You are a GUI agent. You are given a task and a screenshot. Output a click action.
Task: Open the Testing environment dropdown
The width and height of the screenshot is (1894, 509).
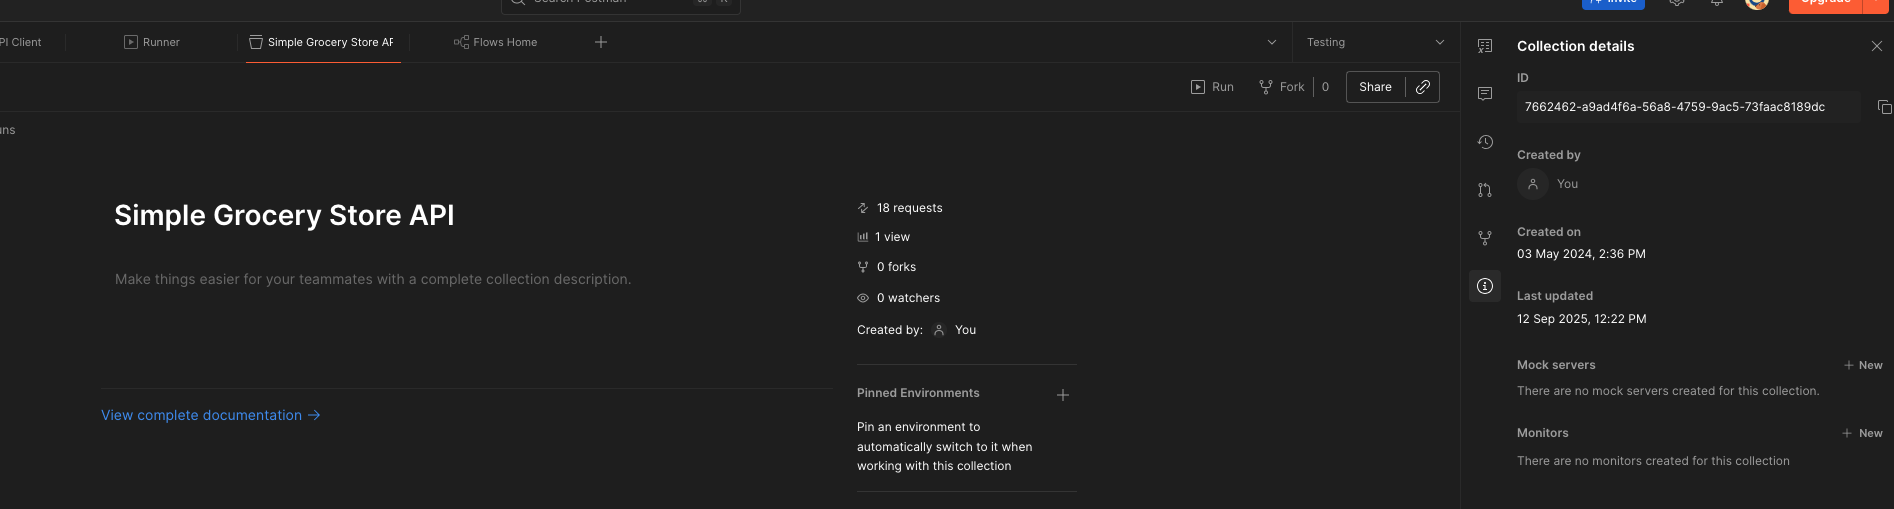1376,42
